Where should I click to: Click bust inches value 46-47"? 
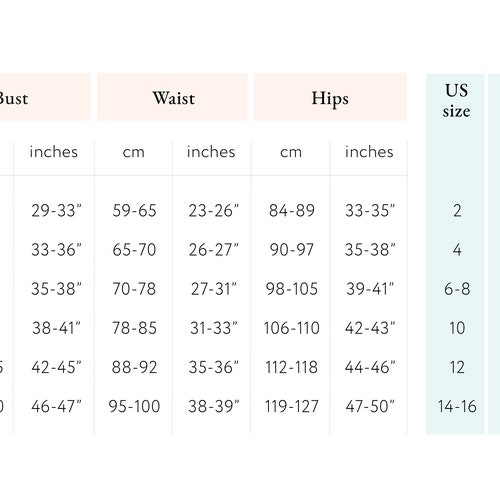[56, 406]
